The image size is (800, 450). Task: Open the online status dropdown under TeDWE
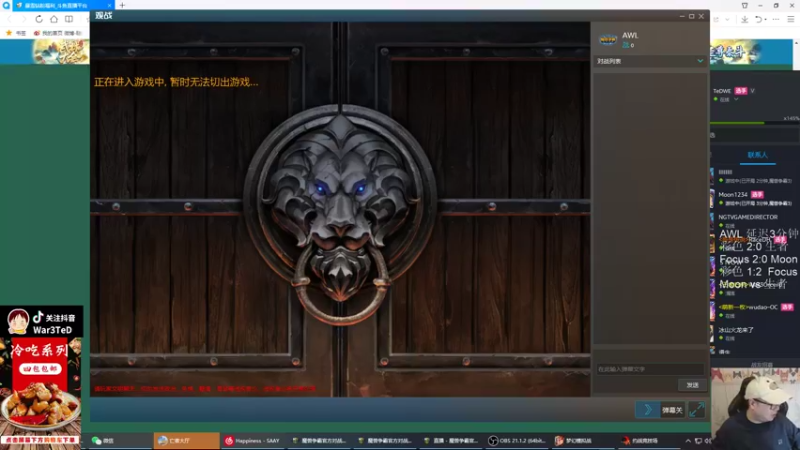pyautogui.click(x=736, y=99)
